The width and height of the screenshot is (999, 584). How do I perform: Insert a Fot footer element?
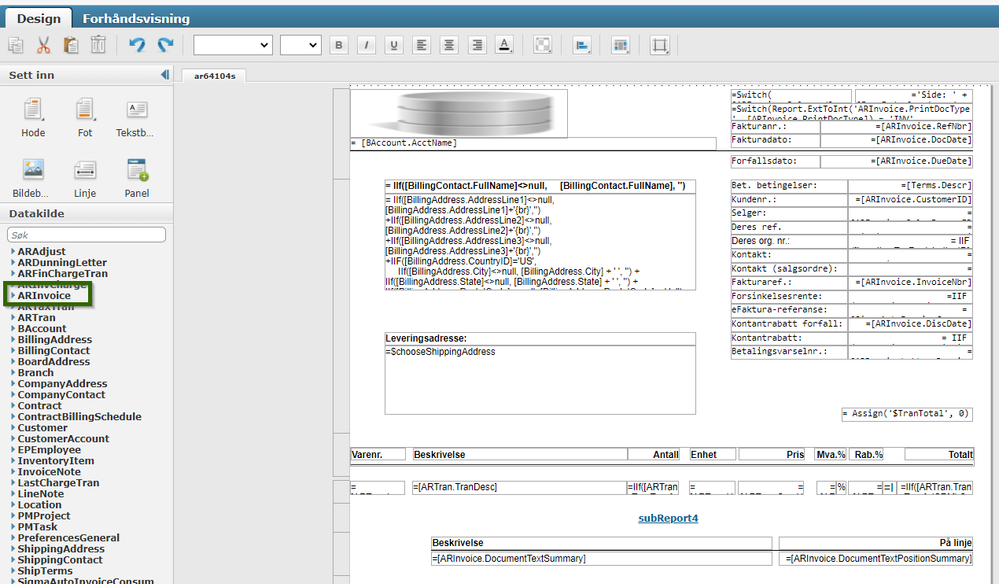(85, 113)
